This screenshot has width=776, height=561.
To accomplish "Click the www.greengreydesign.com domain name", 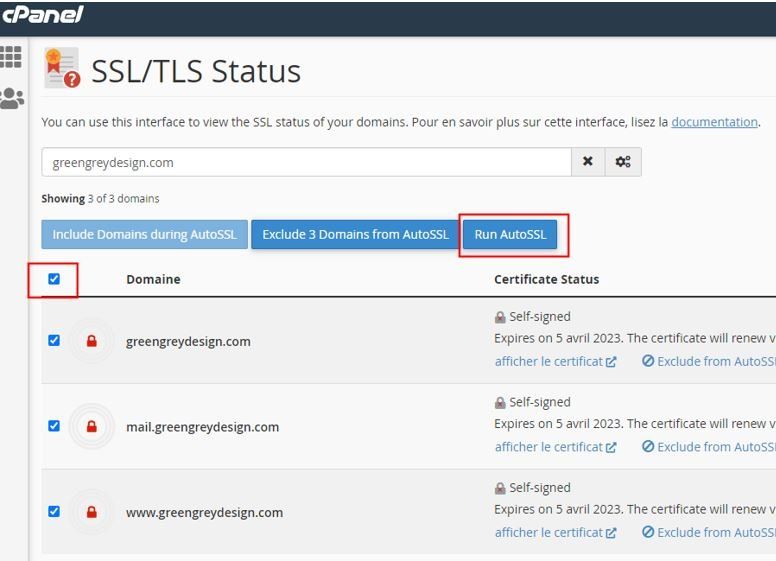I will coord(204,513).
